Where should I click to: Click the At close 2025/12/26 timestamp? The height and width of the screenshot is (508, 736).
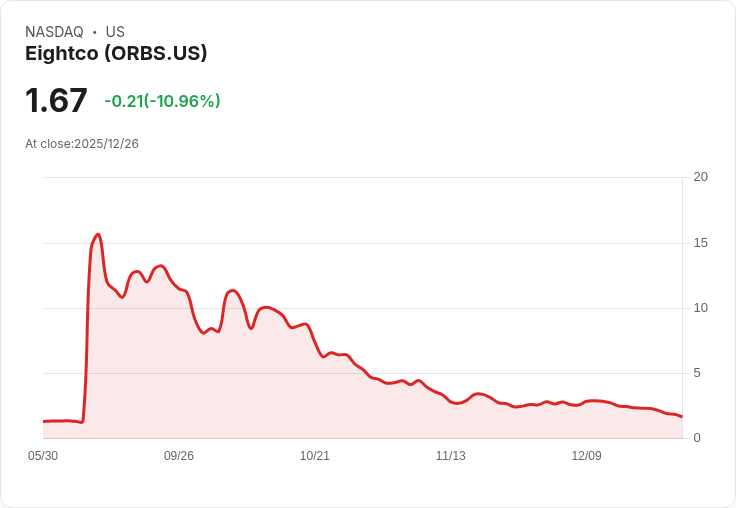82,144
